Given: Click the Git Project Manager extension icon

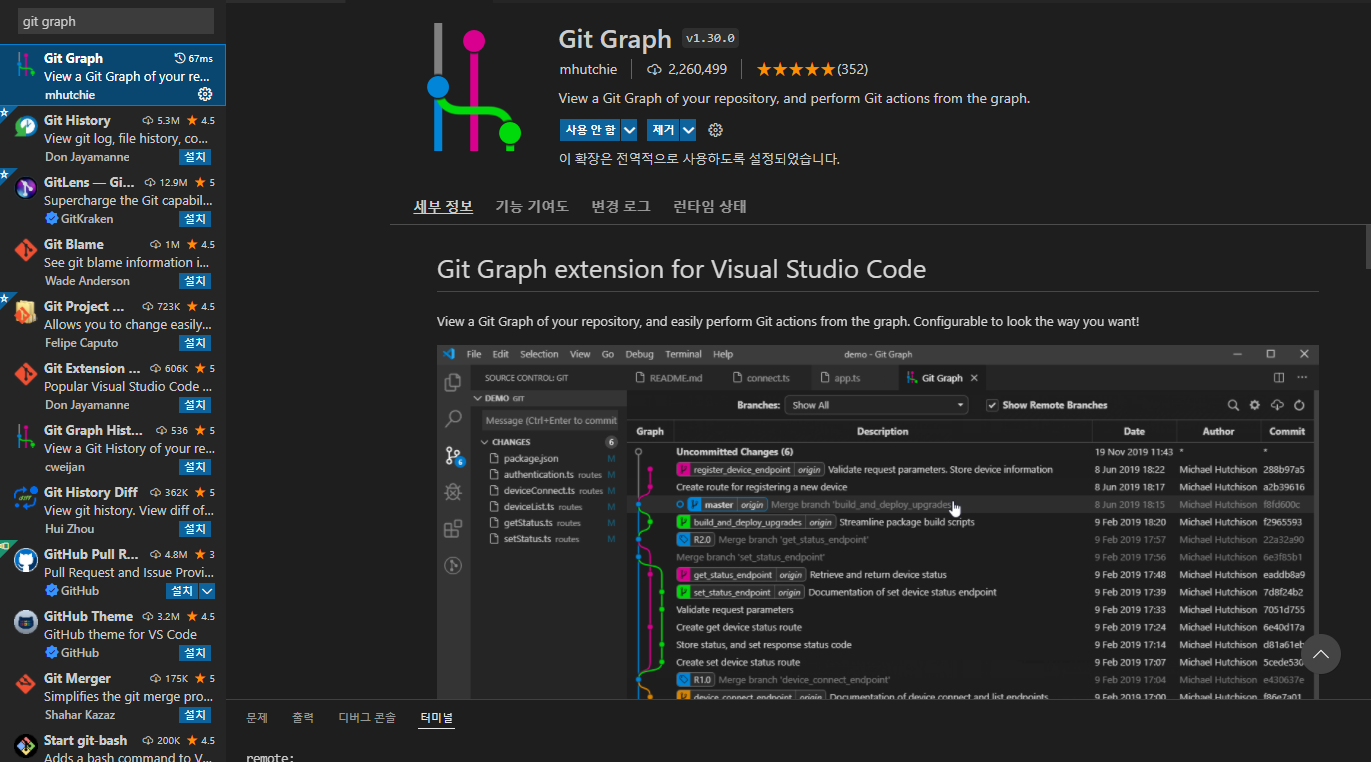Looking at the screenshot, I should click(26, 314).
